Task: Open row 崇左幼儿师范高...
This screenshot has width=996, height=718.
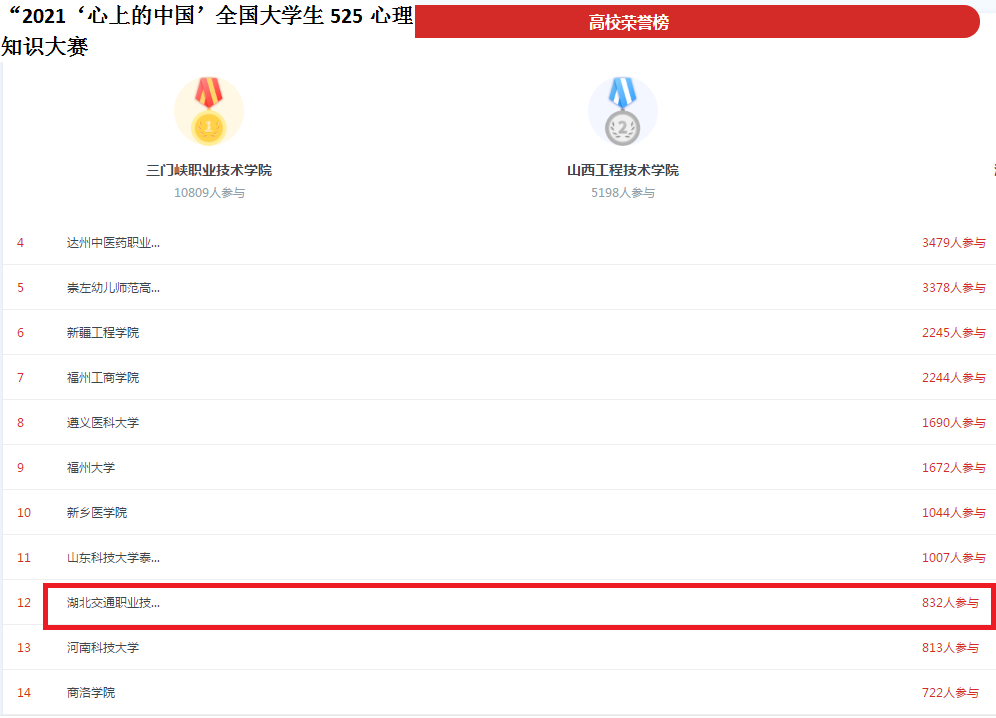Action: [x=499, y=288]
